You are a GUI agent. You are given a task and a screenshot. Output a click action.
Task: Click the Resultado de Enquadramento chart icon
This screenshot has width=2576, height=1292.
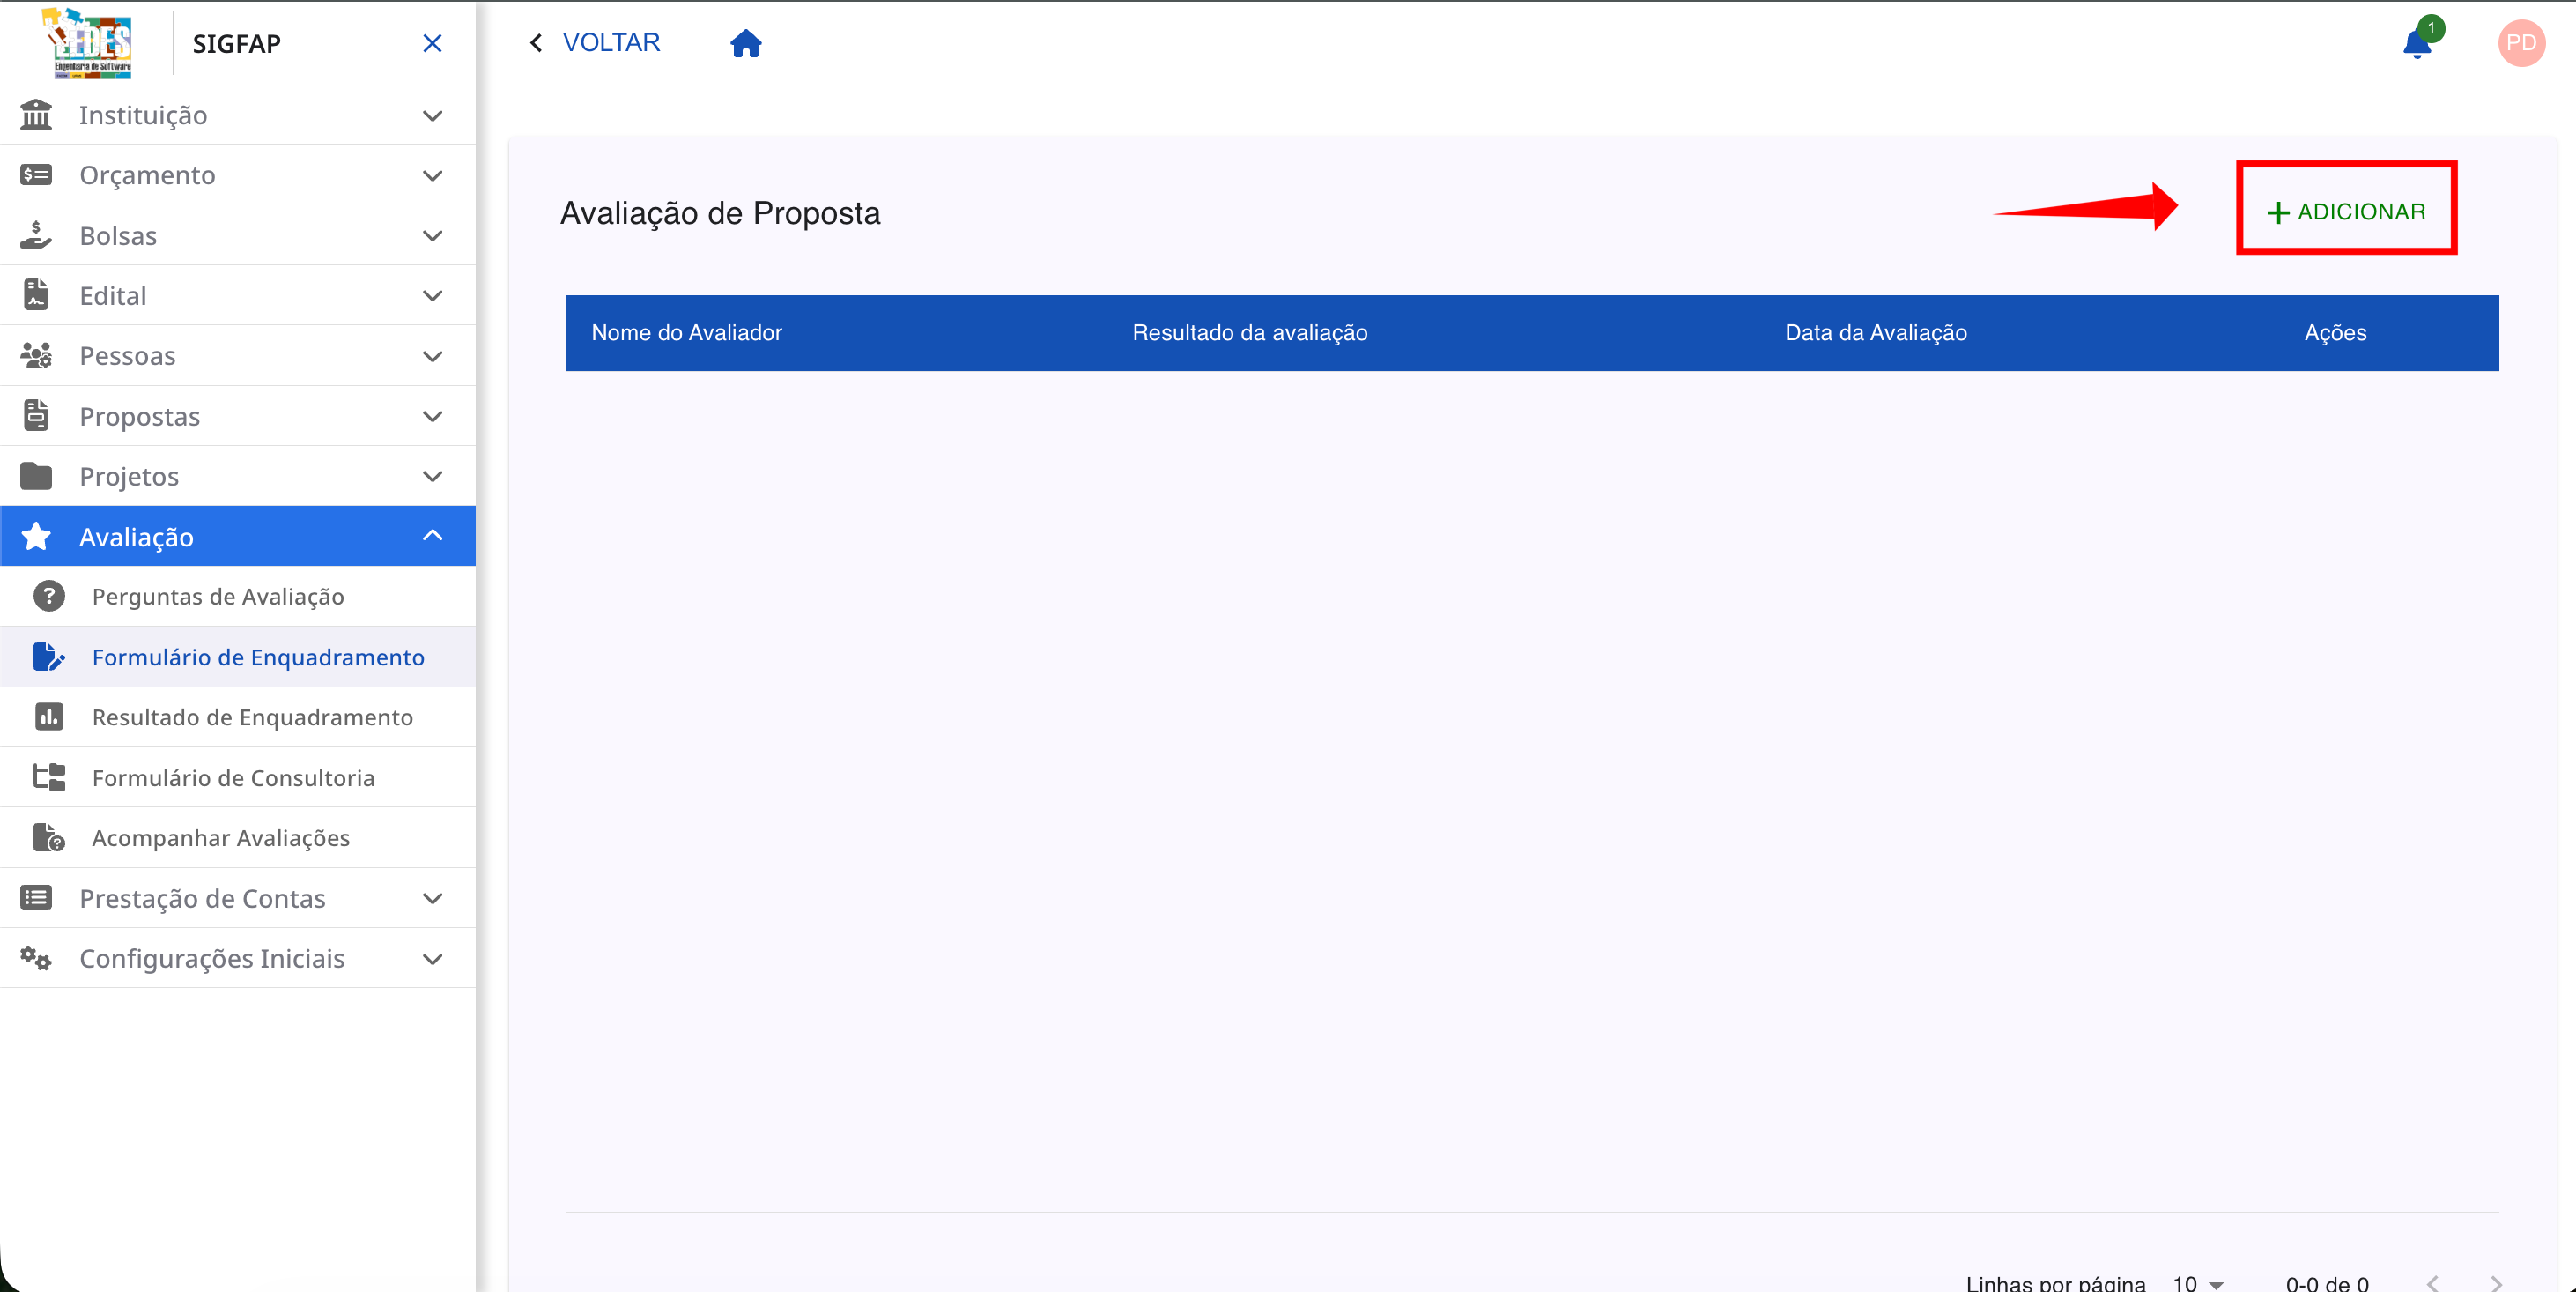pos(50,717)
